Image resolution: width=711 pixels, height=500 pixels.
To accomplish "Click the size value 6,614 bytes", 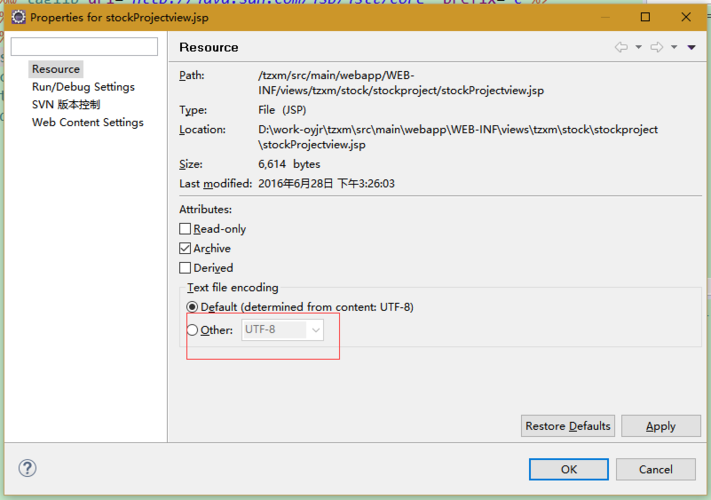I will pyautogui.click(x=289, y=164).
